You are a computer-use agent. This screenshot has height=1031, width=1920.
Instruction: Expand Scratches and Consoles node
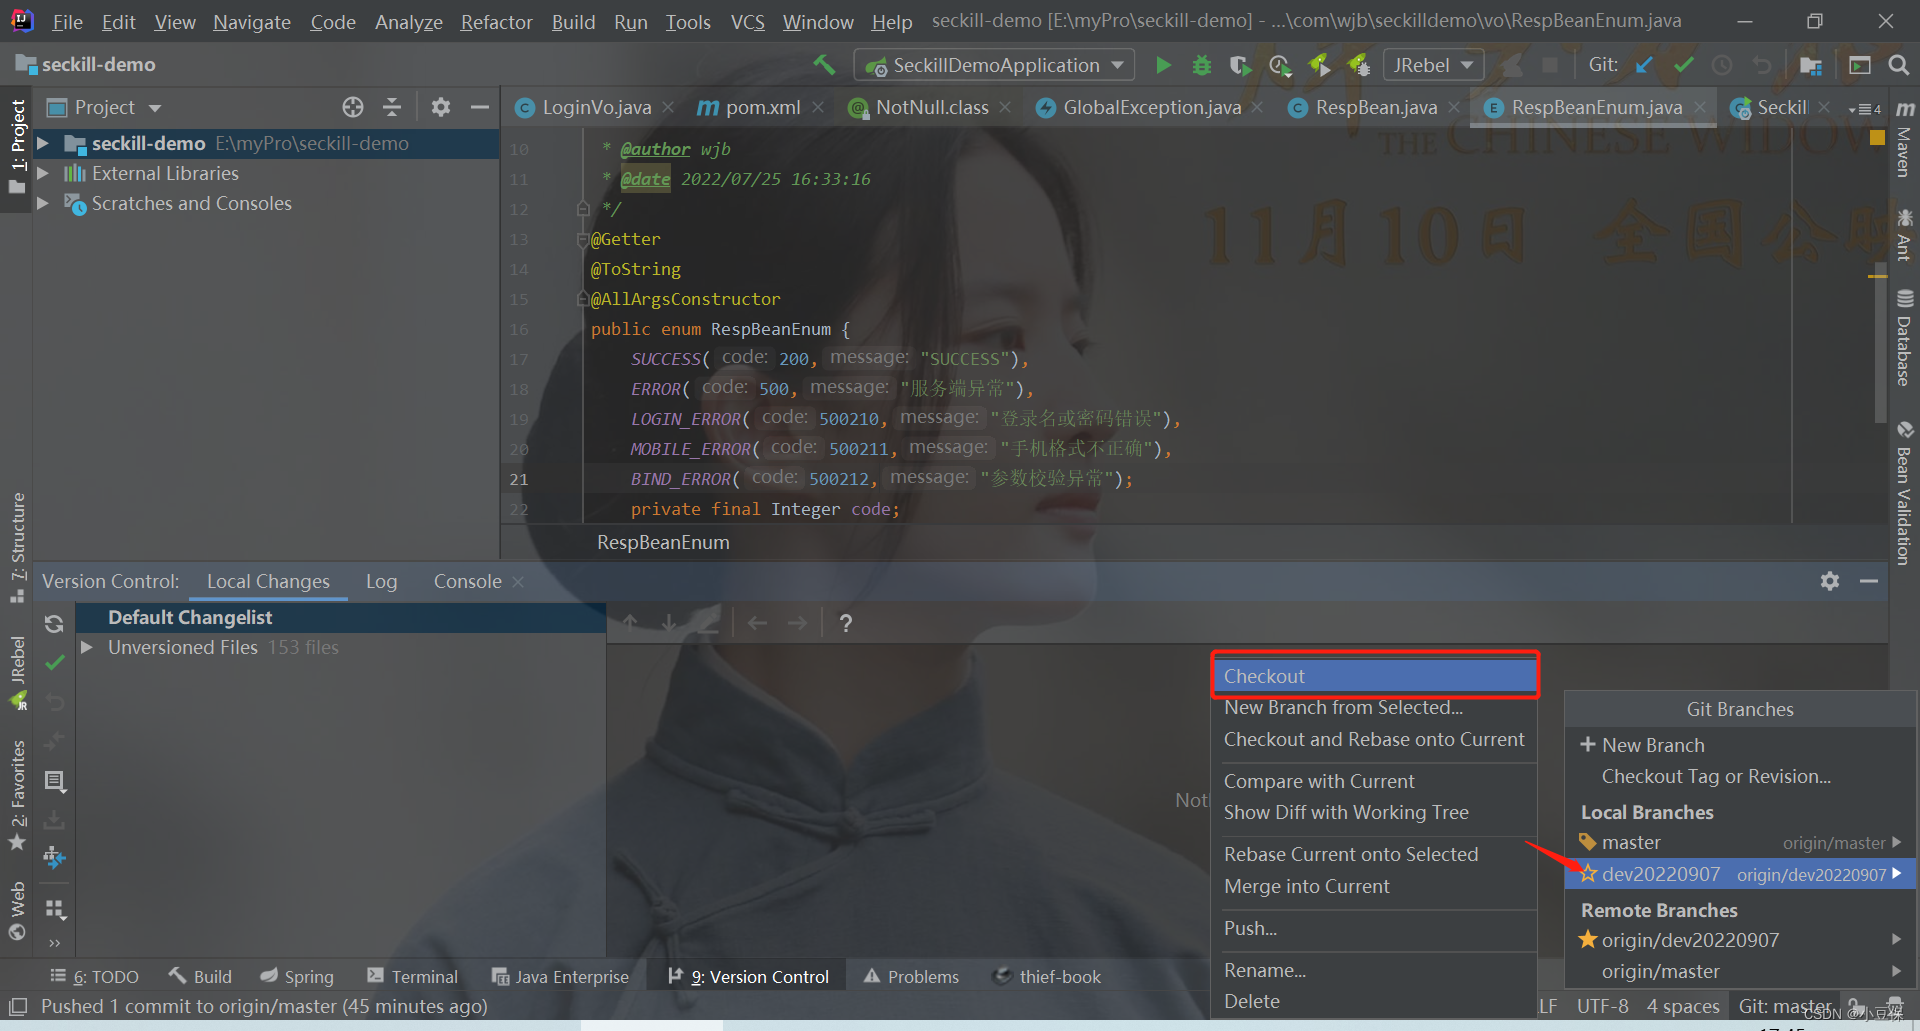[43, 204]
